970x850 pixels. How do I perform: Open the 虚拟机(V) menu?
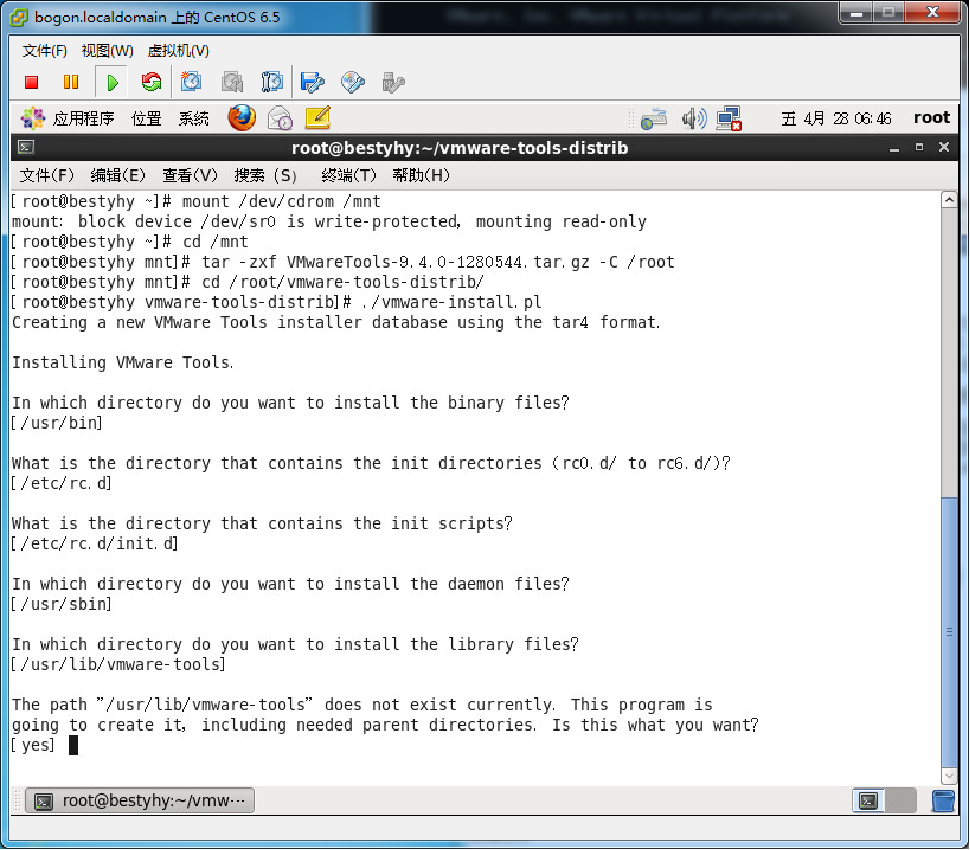pyautogui.click(x=178, y=51)
